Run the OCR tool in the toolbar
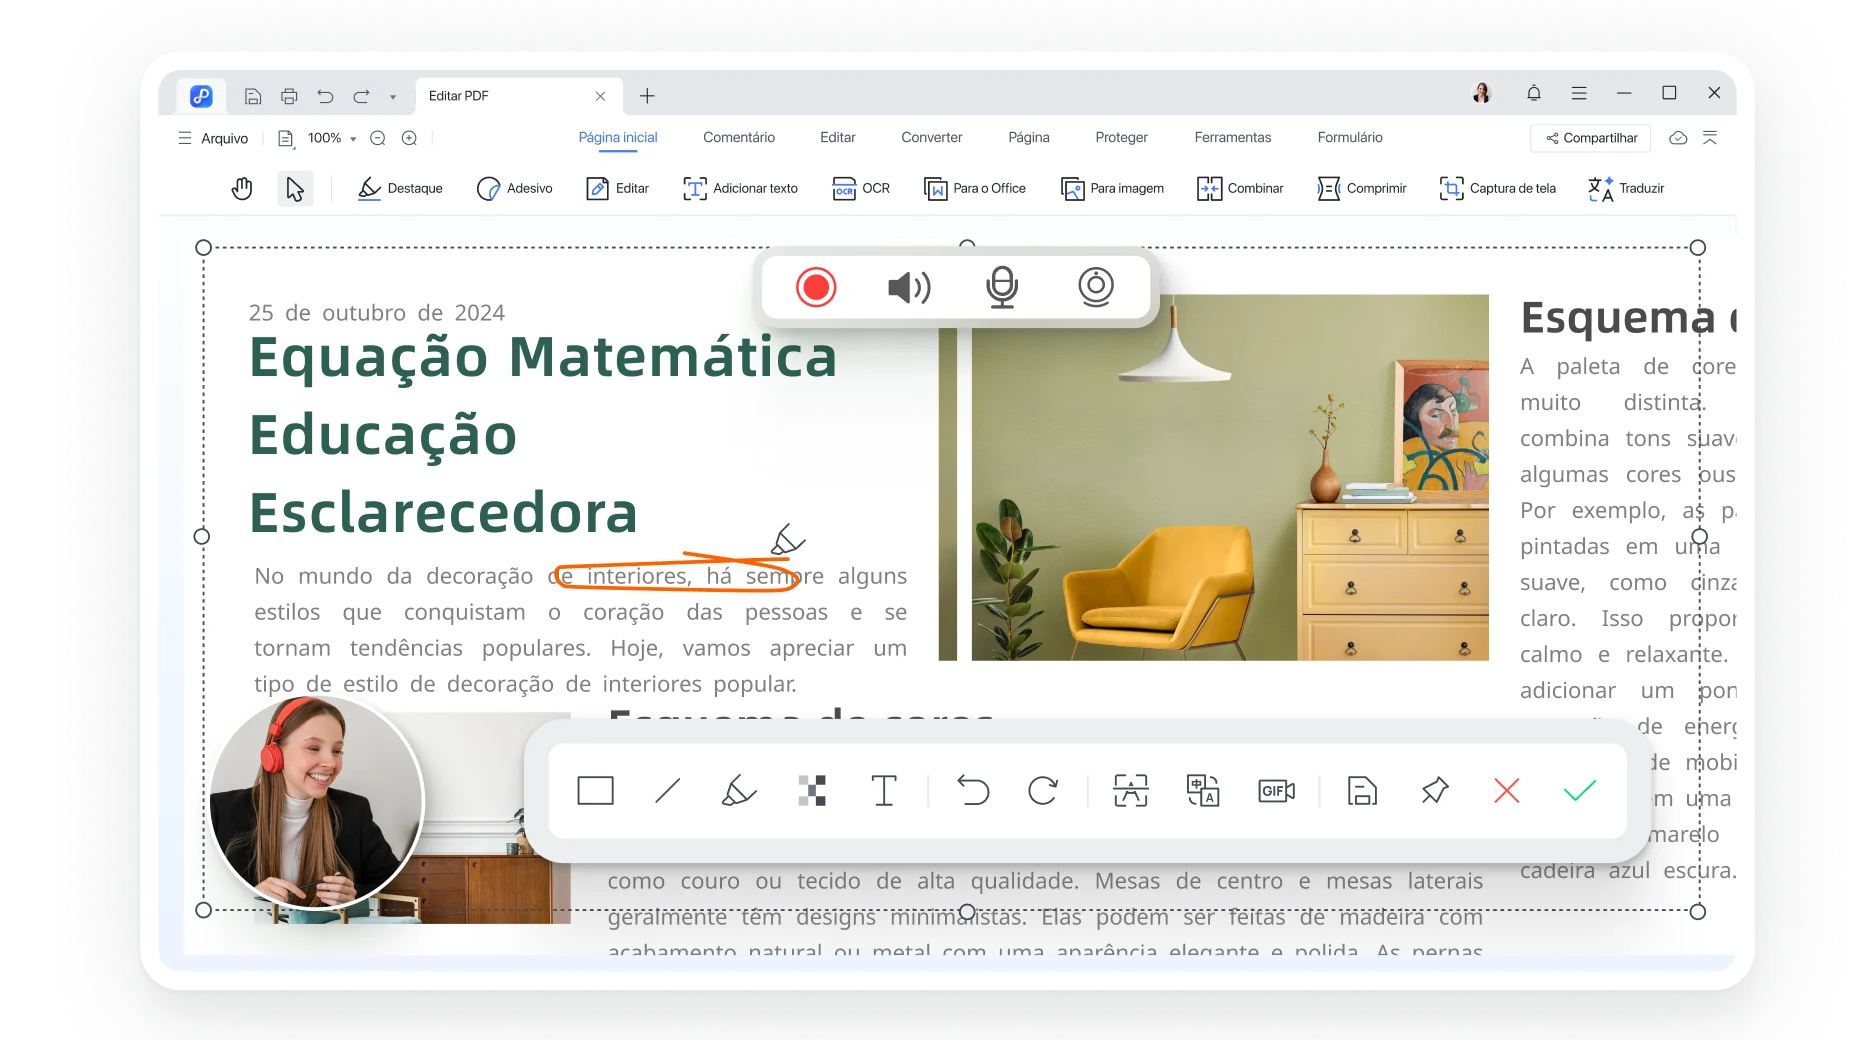 (861, 188)
